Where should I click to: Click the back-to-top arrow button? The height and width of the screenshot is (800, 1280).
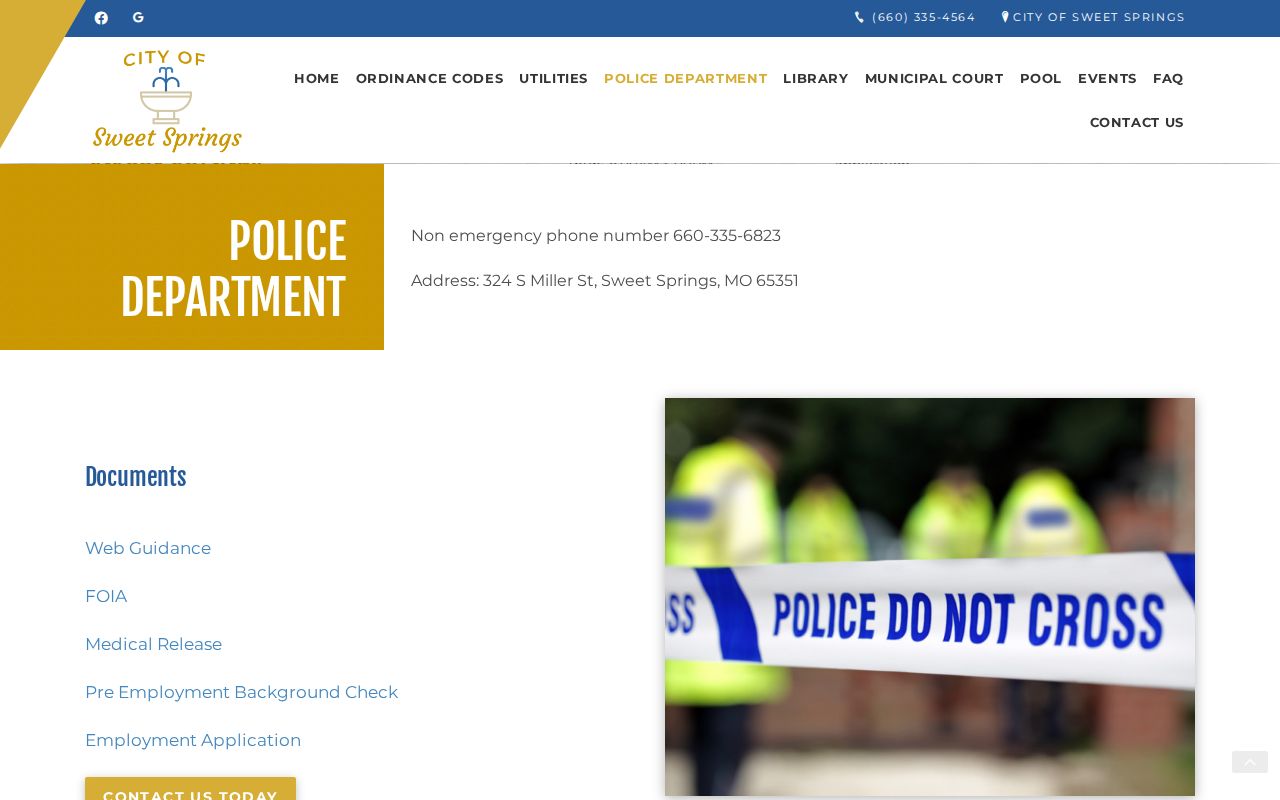[1250, 762]
